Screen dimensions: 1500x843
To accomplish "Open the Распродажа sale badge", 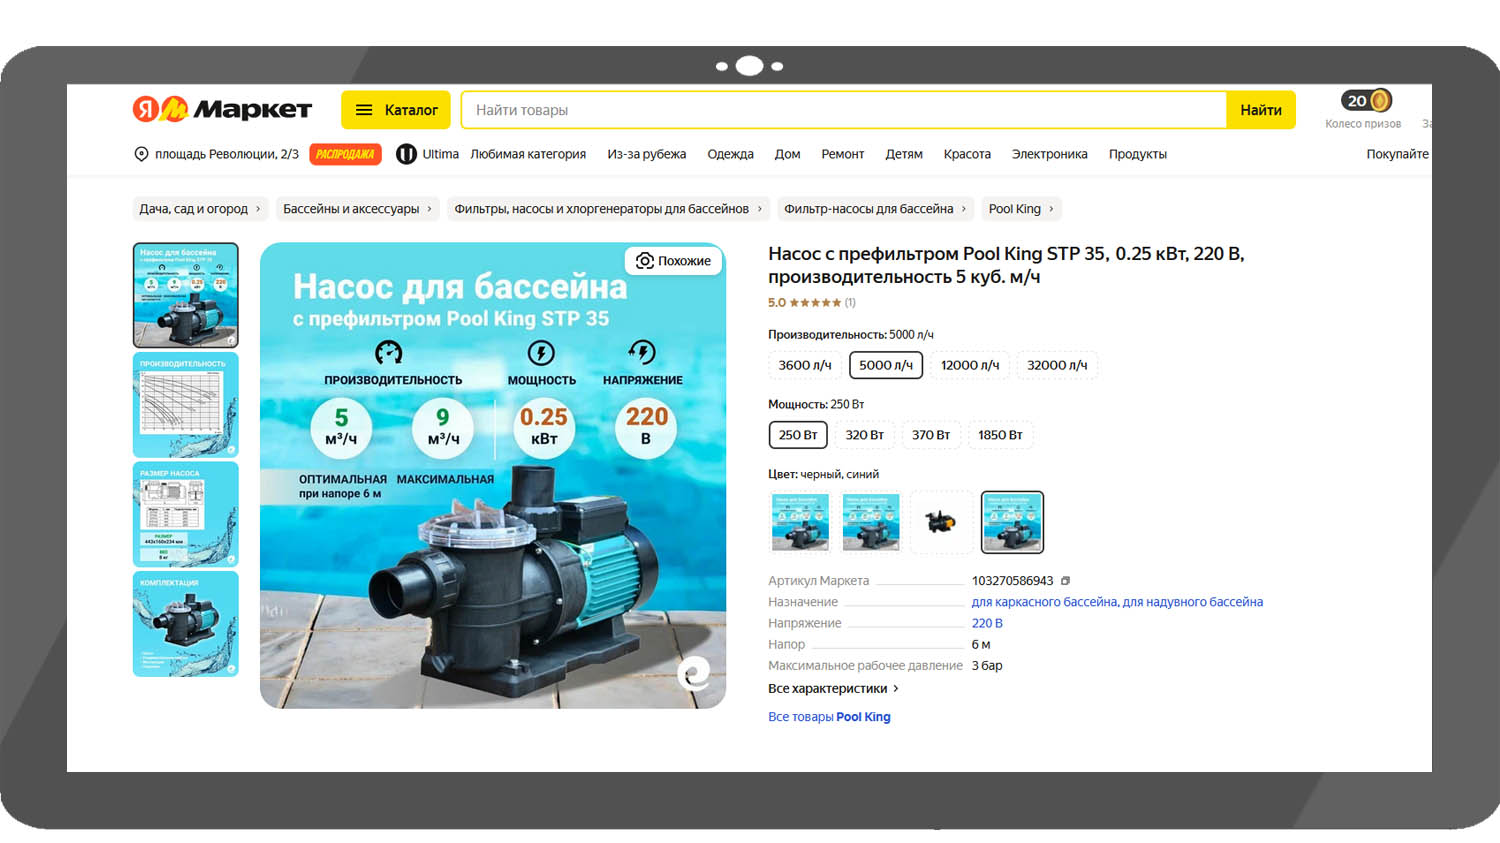I will pos(345,154).
